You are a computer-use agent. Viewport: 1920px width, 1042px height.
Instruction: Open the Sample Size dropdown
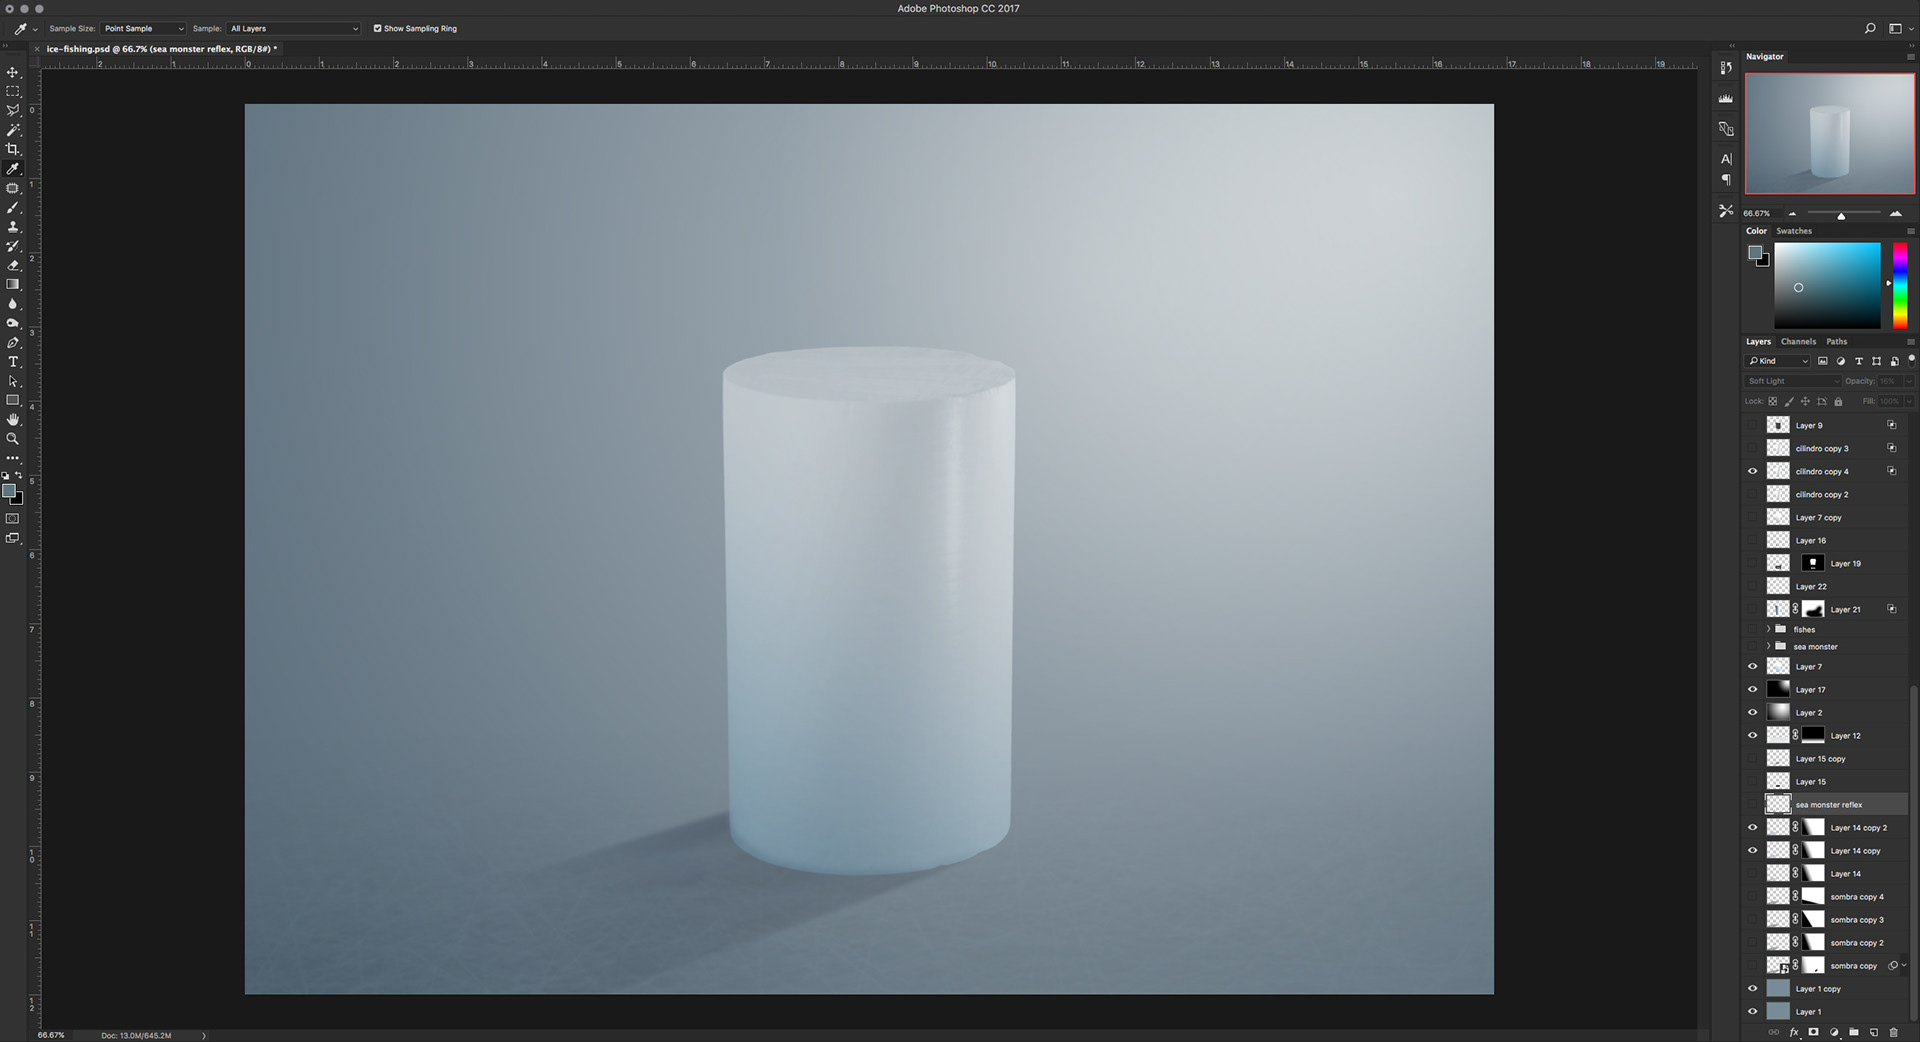click(x=143, y=29)
